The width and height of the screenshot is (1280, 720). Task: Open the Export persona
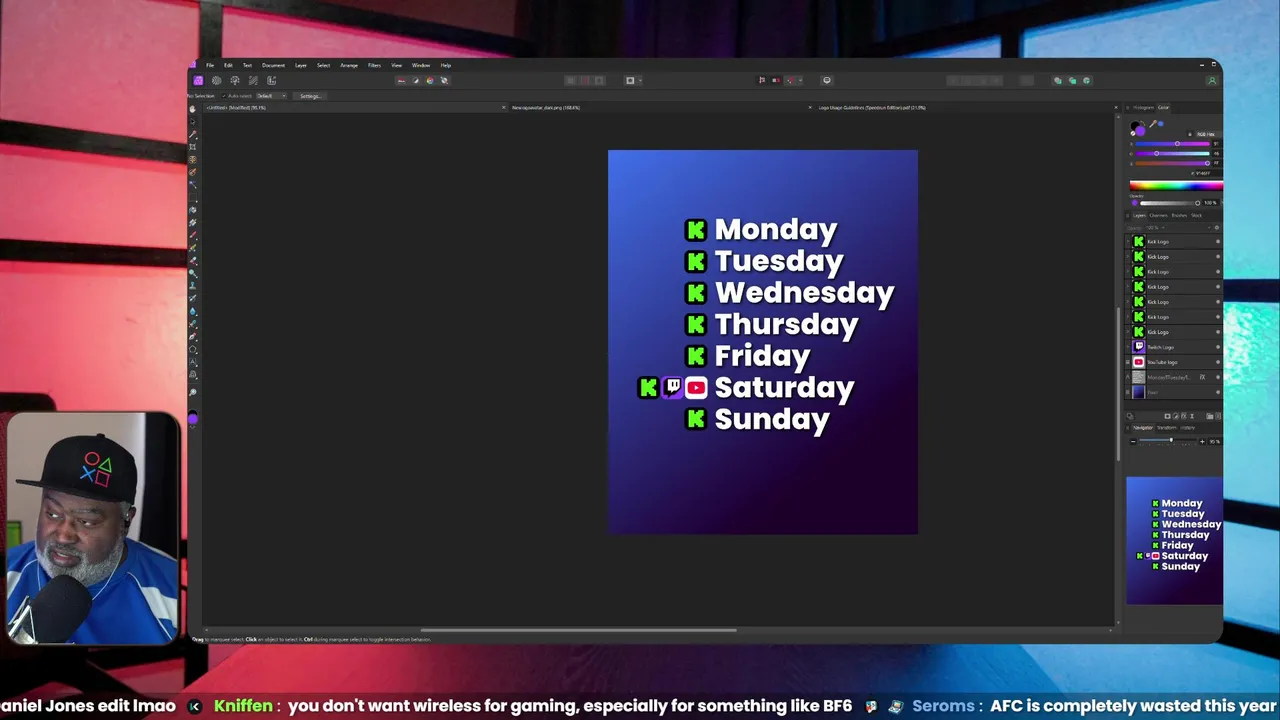[x=271, y=80]
